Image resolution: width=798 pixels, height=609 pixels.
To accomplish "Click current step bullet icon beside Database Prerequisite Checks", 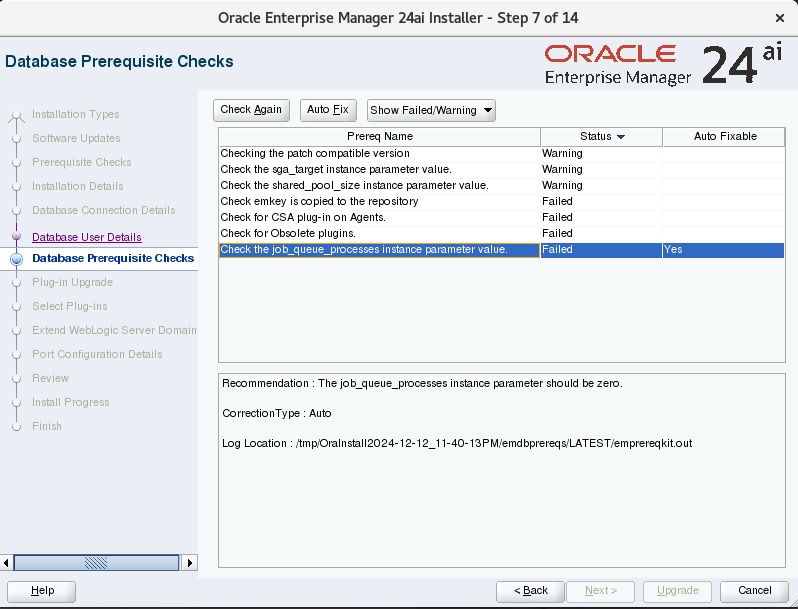I will (16, 259).
